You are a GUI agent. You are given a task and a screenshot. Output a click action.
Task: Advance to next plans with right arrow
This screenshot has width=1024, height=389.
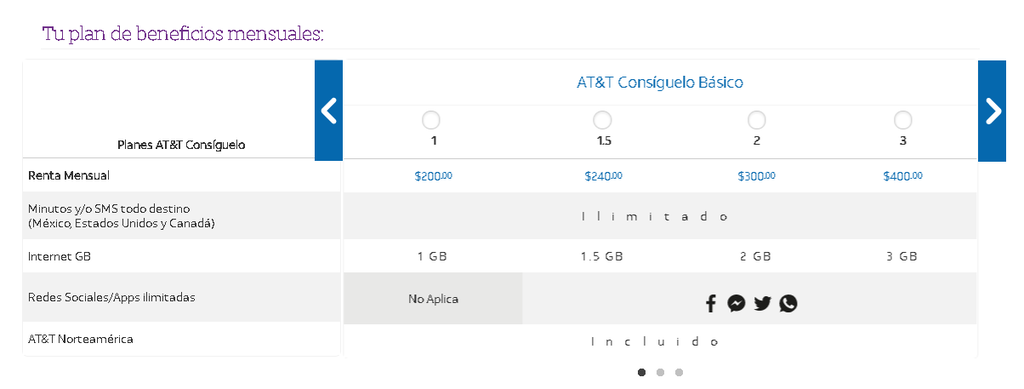(x=992, y=110)
